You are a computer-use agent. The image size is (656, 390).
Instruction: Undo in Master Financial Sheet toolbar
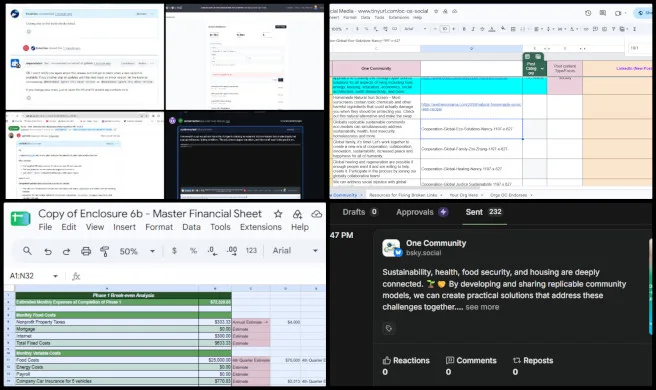(48, 251)
